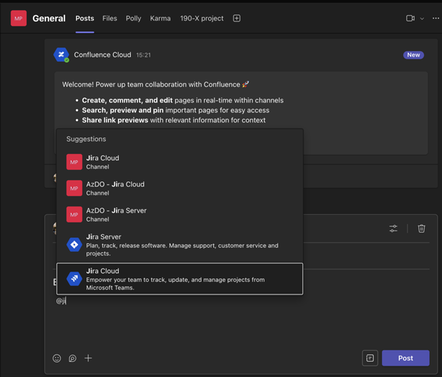Open the emoji picker
The width and height of the screenshot is (442, 377).
pos(57,358)
